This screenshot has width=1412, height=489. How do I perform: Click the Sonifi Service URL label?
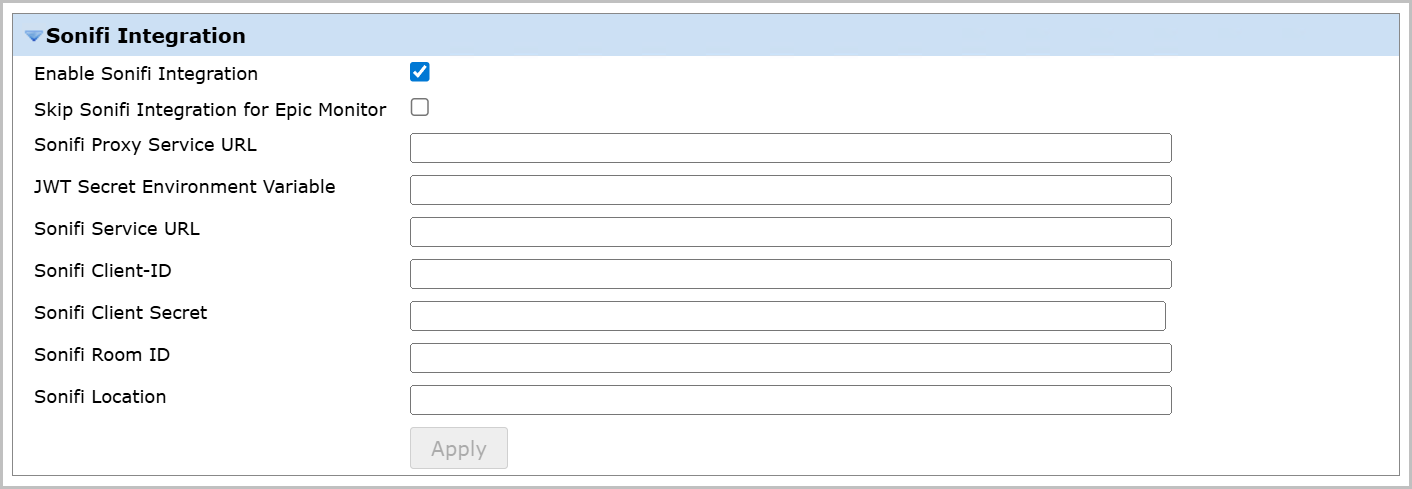(x=117, y=229)
